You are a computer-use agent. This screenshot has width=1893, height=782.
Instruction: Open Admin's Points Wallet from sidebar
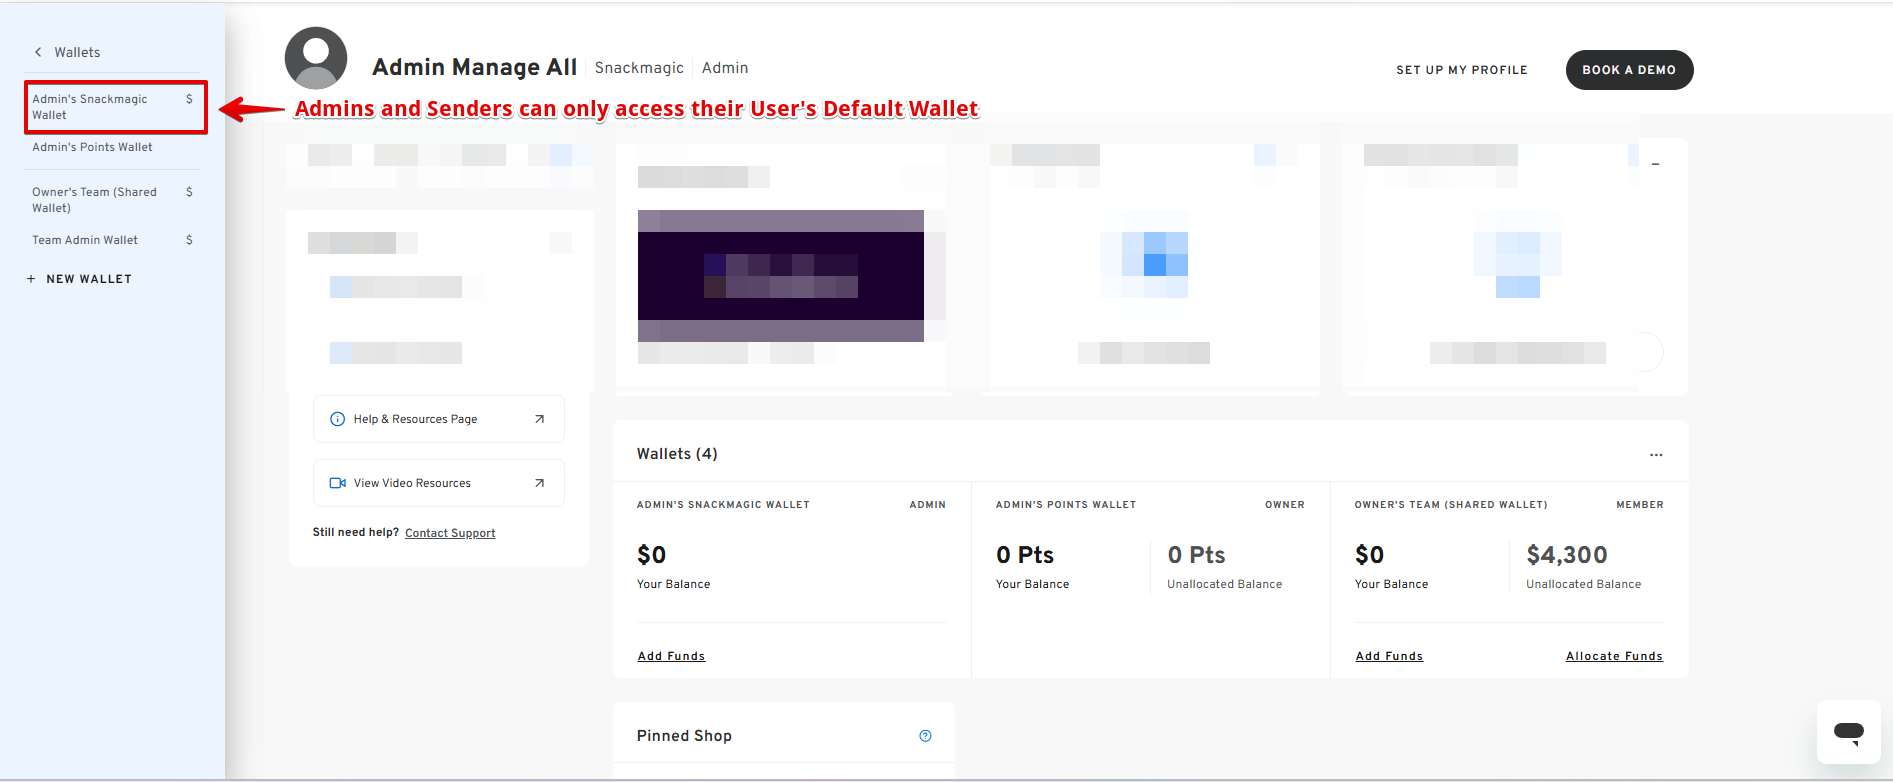tap(92, 147)
